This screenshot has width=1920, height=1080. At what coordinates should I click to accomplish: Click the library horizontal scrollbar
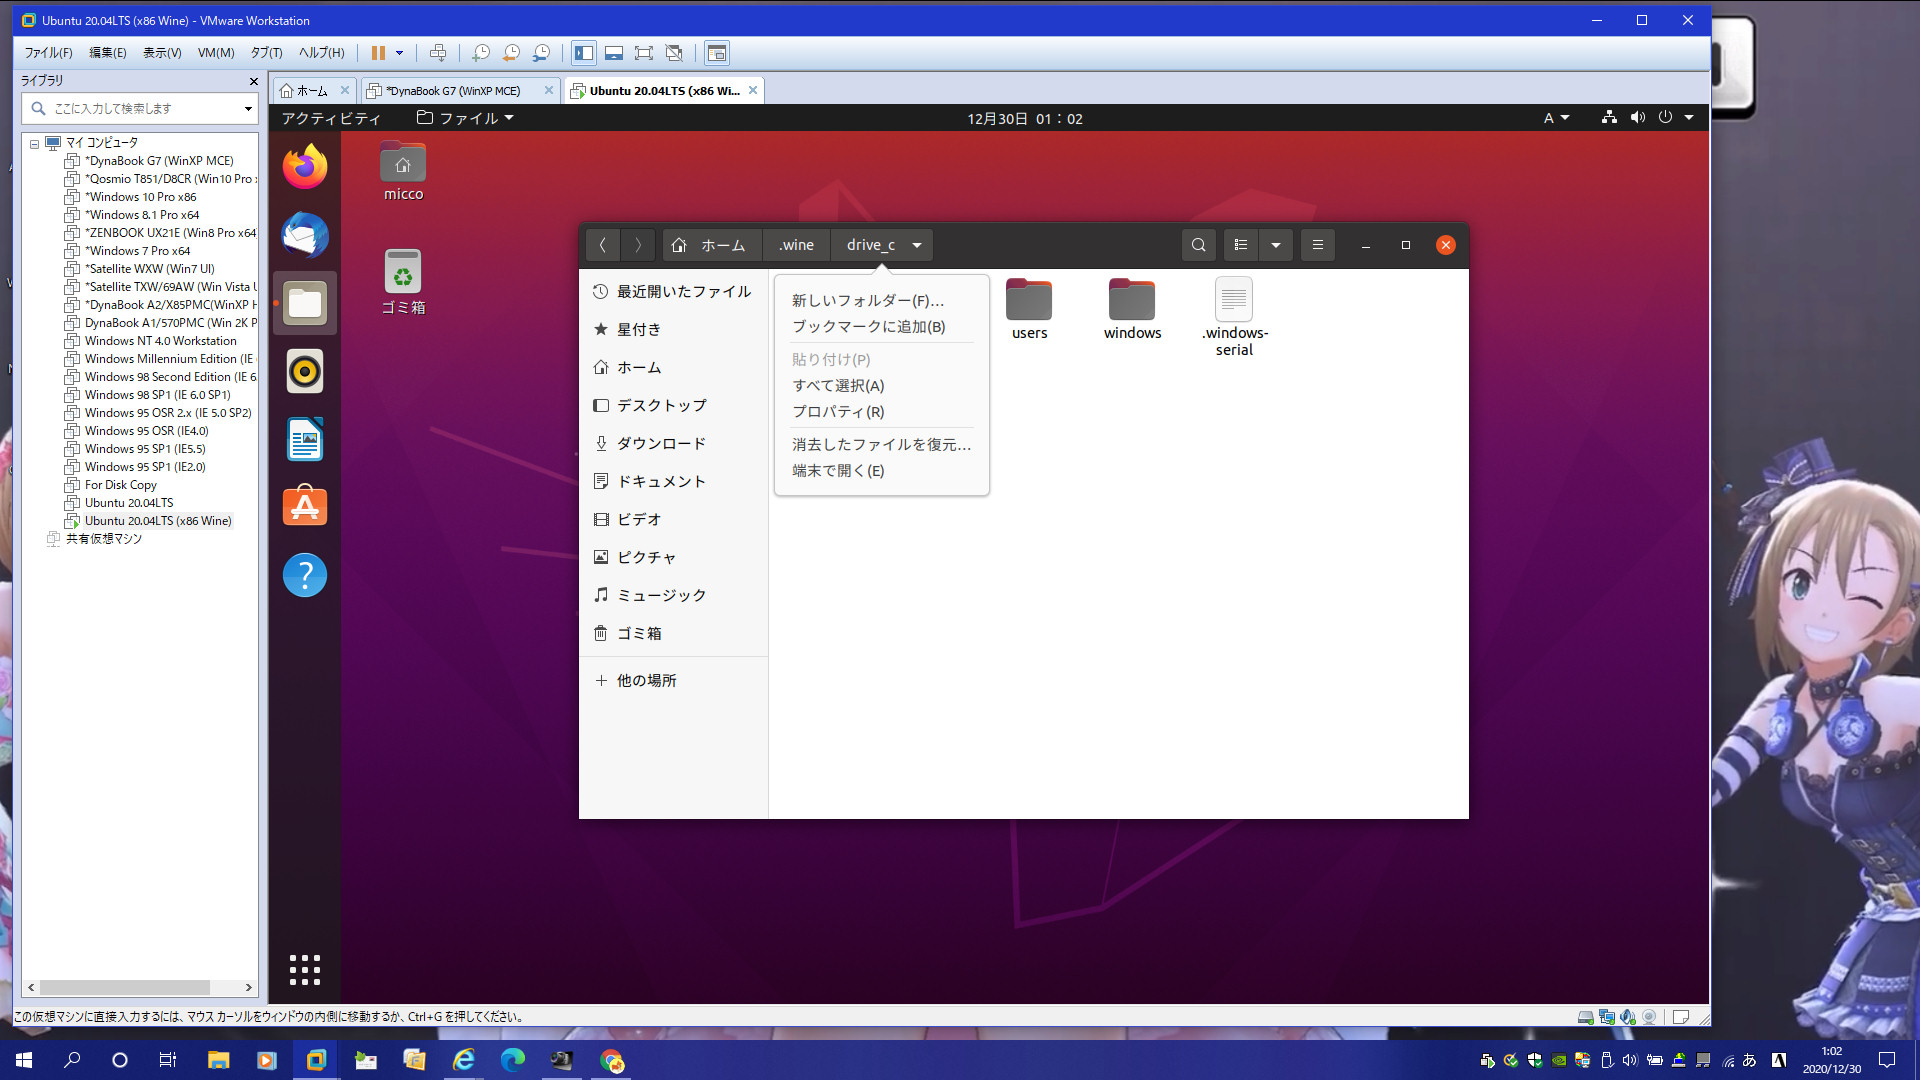pyautogui.click(x=125, y=987)
